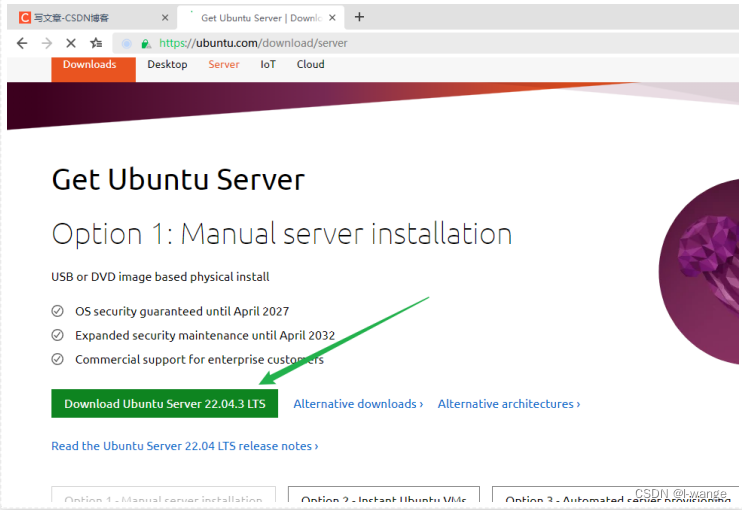Go to the Desktop downloads section
742x510 pixels.
[167, 64]
